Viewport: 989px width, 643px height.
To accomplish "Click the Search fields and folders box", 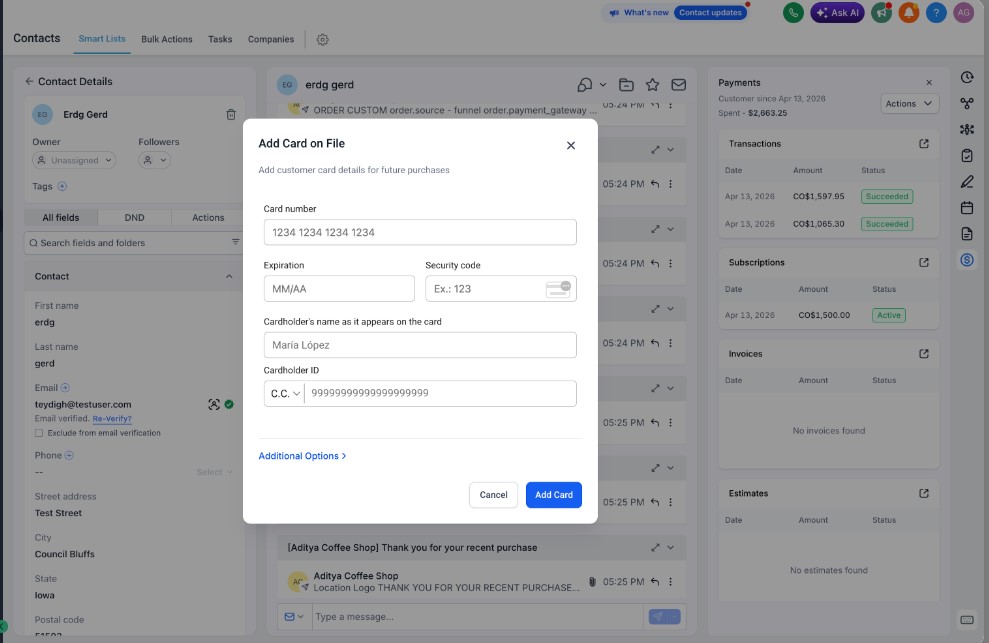I will [x=132, y=243].
